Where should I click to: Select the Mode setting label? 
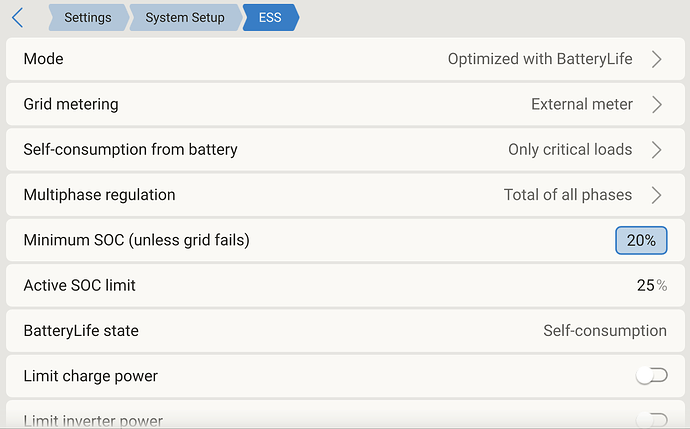[x=43, y=59]
